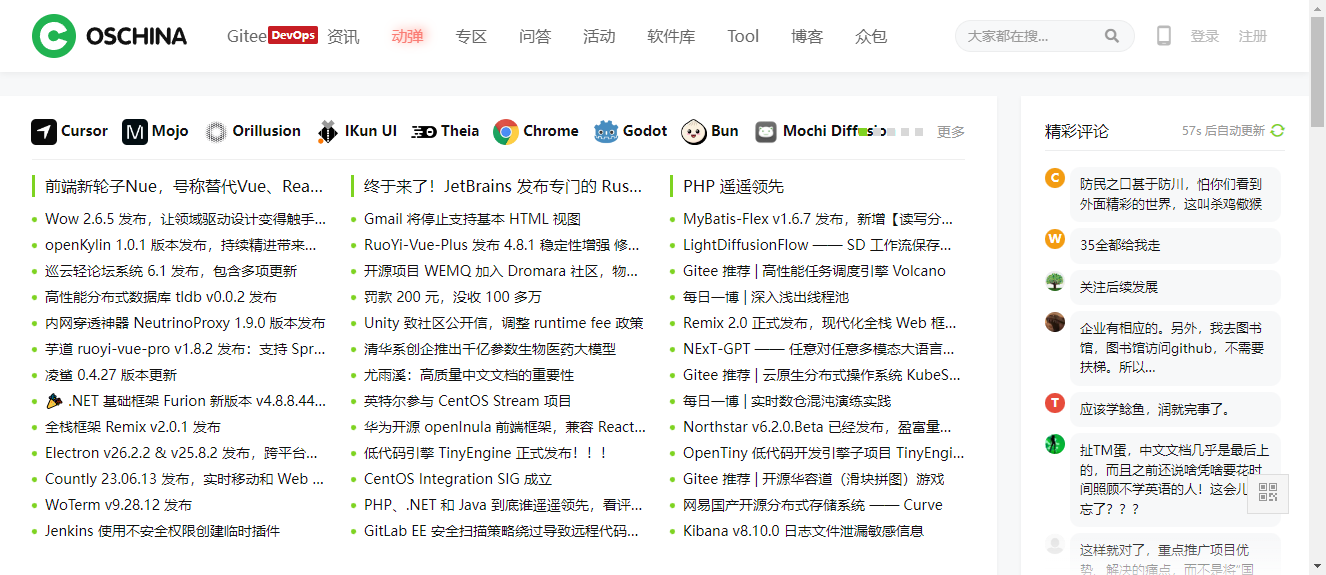Open the Mojo project icon
Image resolution: width=1326 pixels, height=575 pixels.
point(135,131)
